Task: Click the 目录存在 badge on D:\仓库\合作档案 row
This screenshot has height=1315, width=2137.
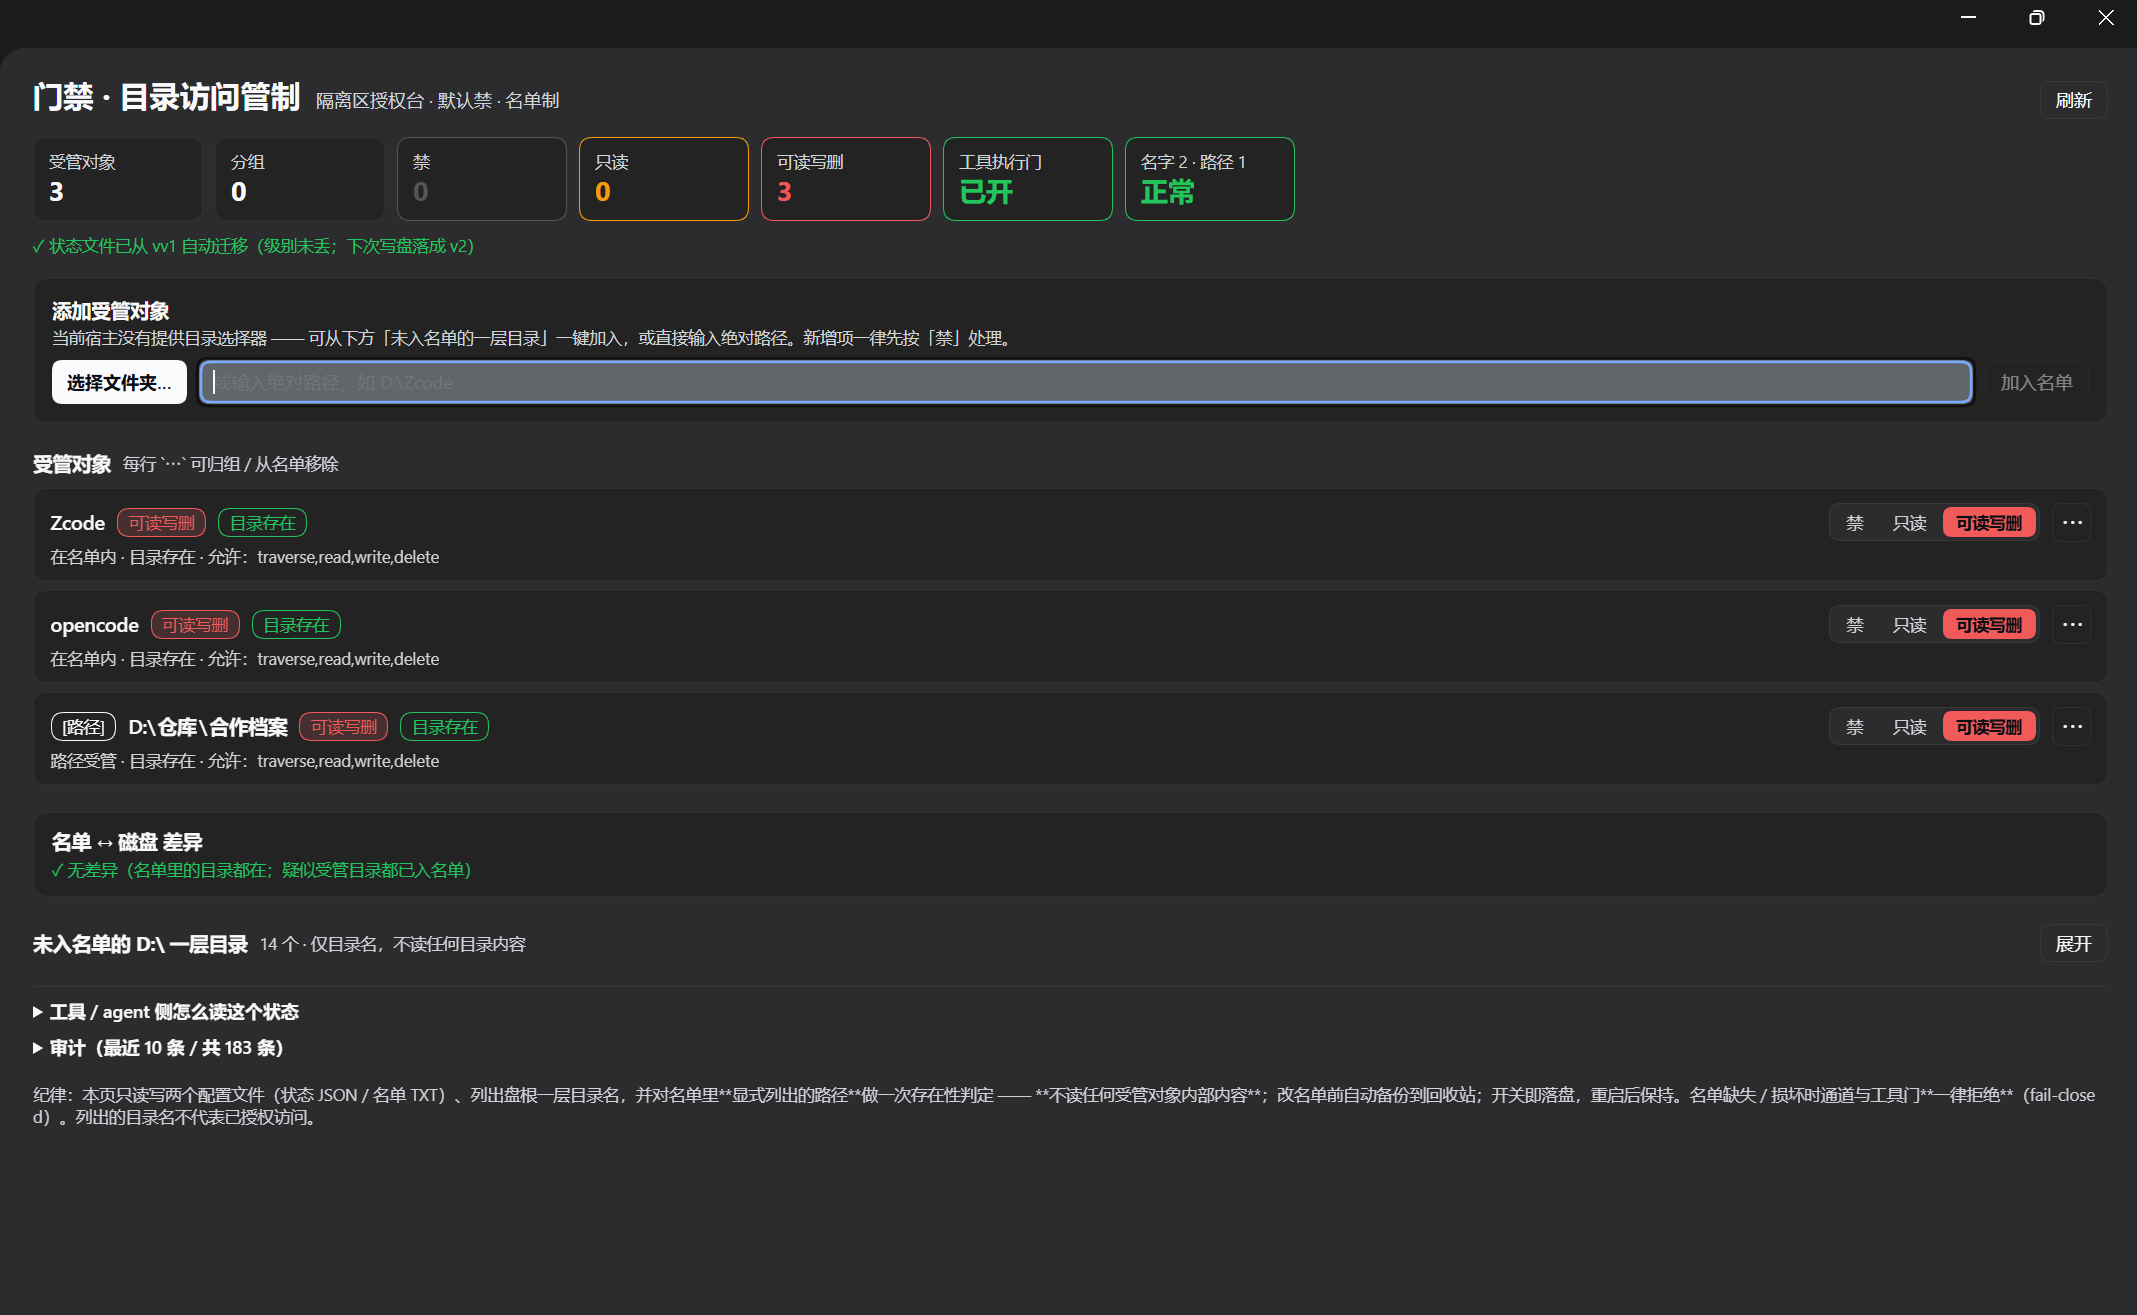Action: click(444, 727)
